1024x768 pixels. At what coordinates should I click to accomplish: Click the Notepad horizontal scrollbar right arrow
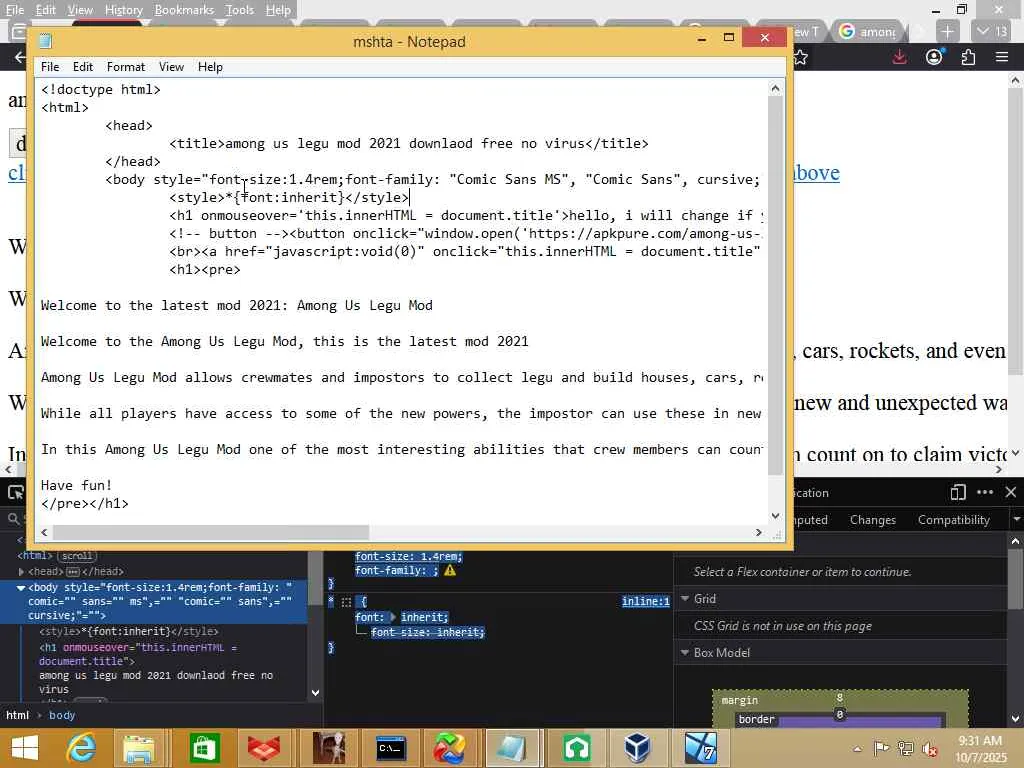[758, 532]
